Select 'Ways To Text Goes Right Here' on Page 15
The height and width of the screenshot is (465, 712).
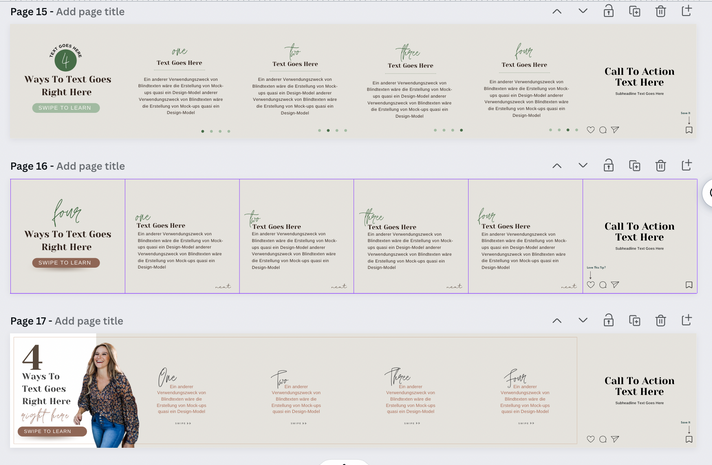pyautogui.click(x=67, y=85)
